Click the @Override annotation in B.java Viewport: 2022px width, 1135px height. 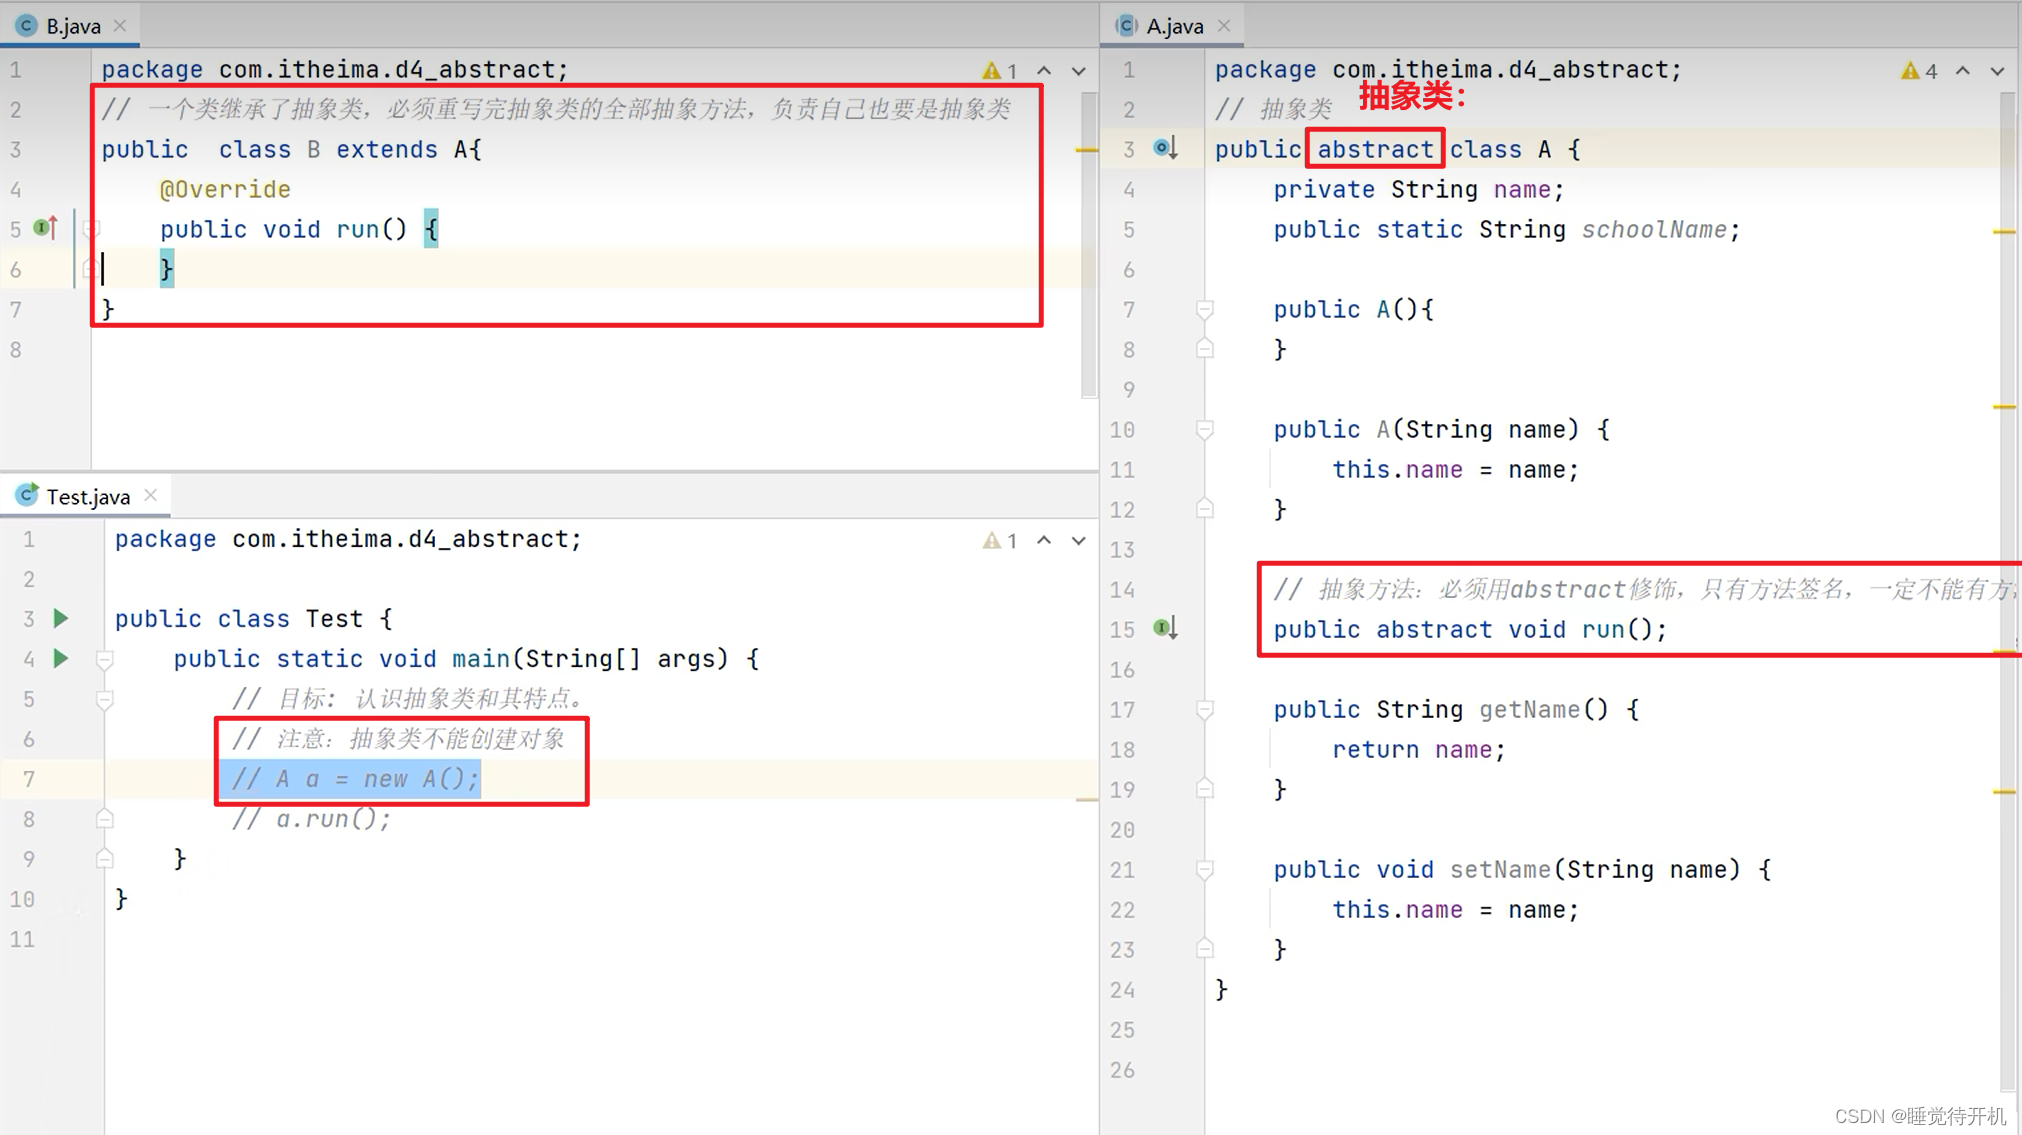click(x=225, y=189)
